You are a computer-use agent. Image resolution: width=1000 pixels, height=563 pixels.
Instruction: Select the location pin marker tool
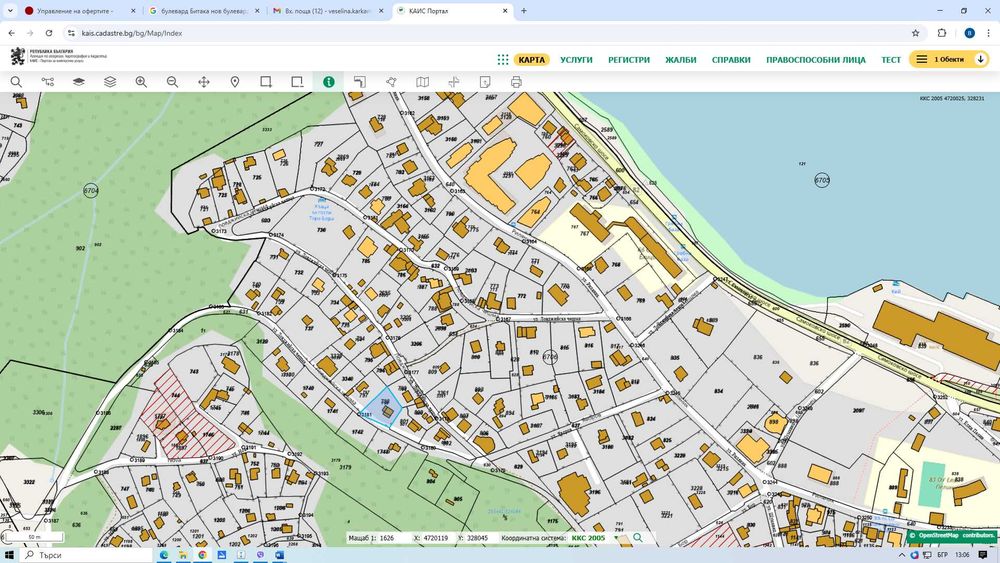tap(235, 82)
